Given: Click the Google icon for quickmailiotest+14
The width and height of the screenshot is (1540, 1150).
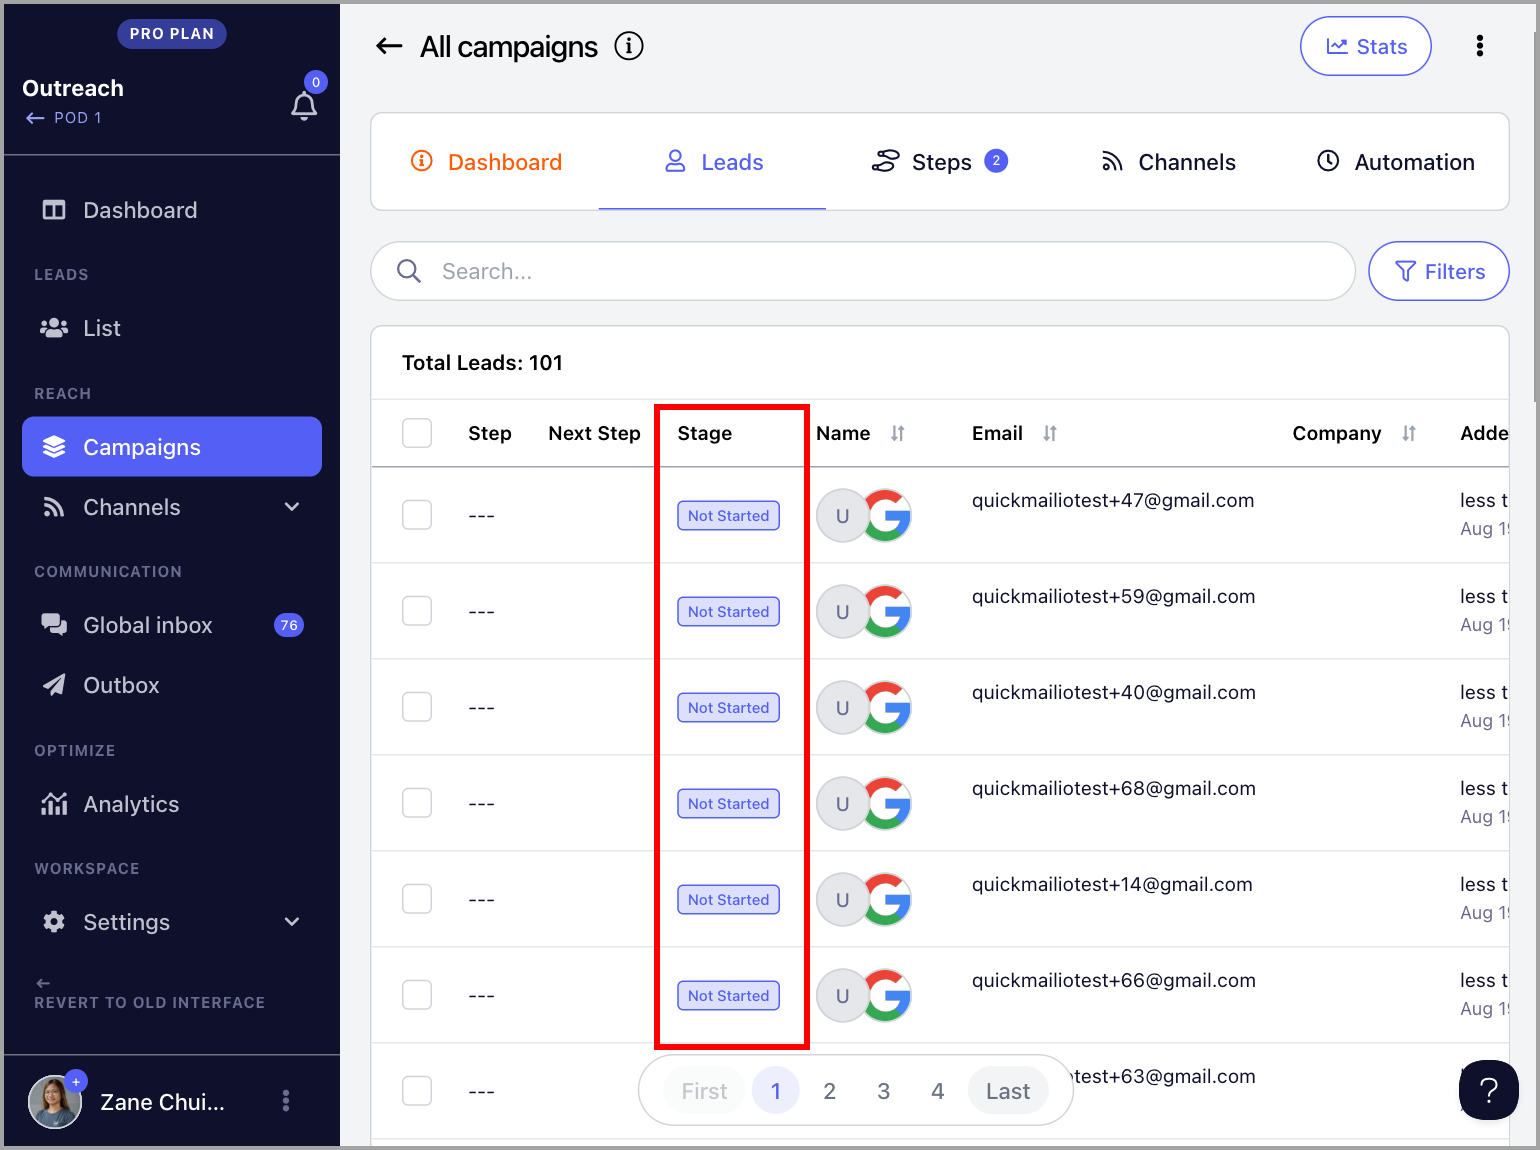Looking at the screenshot, I should coord(888,900).
